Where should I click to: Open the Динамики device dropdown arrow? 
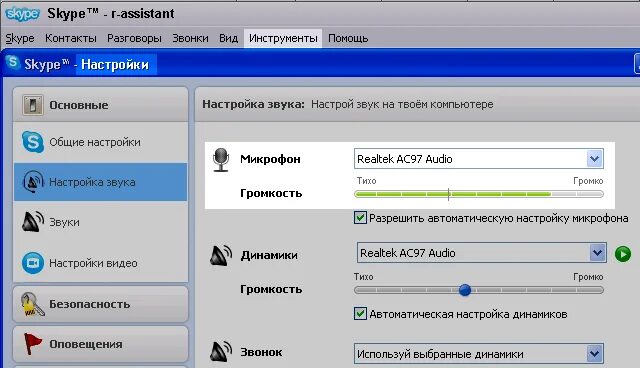coord(598,253)
